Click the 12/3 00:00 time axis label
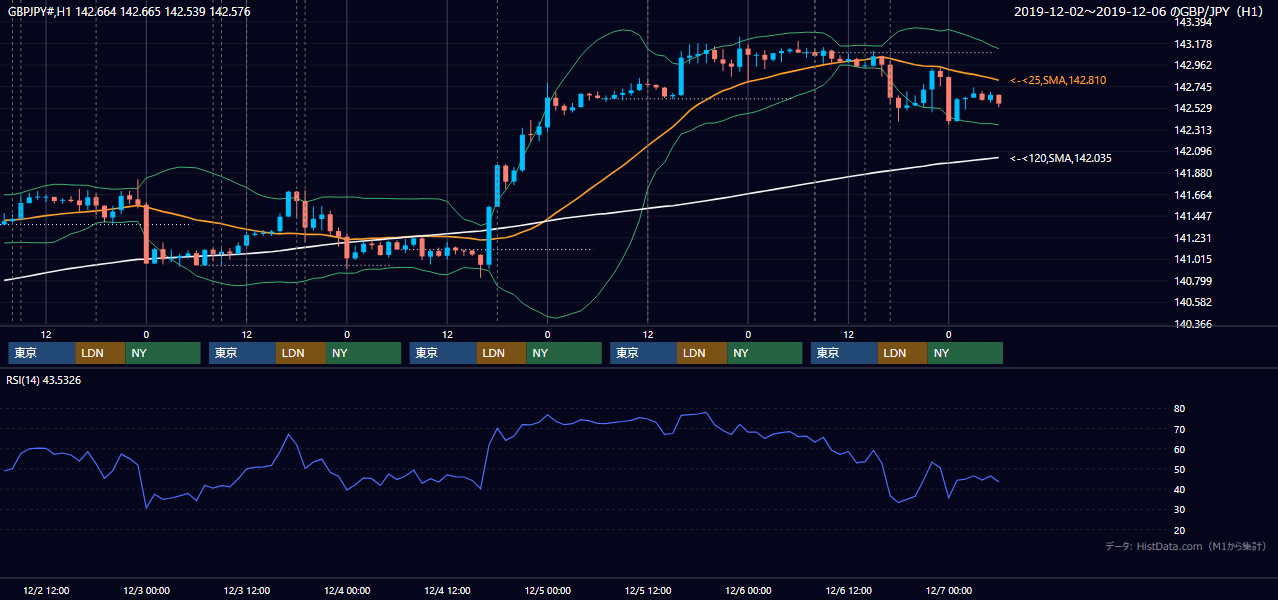 click(x=146, y=591)
